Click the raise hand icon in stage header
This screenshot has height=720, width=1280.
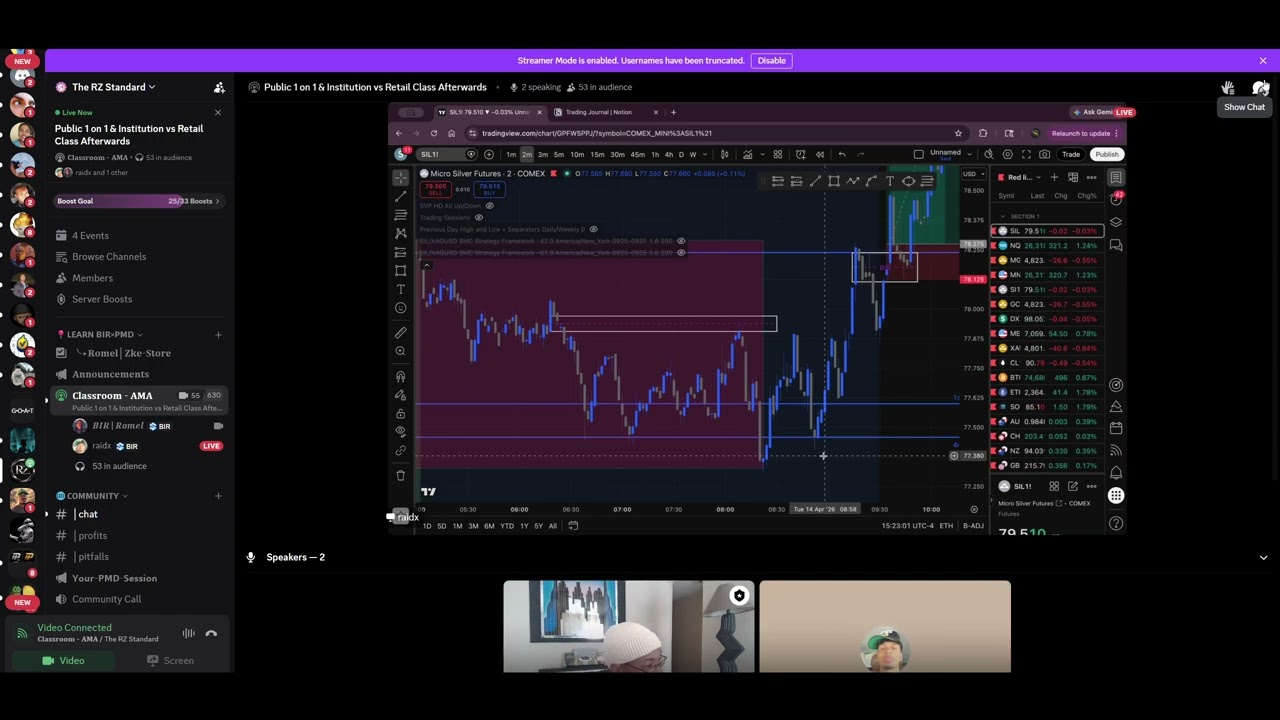pyautogui.click(x=1228, y=88)
